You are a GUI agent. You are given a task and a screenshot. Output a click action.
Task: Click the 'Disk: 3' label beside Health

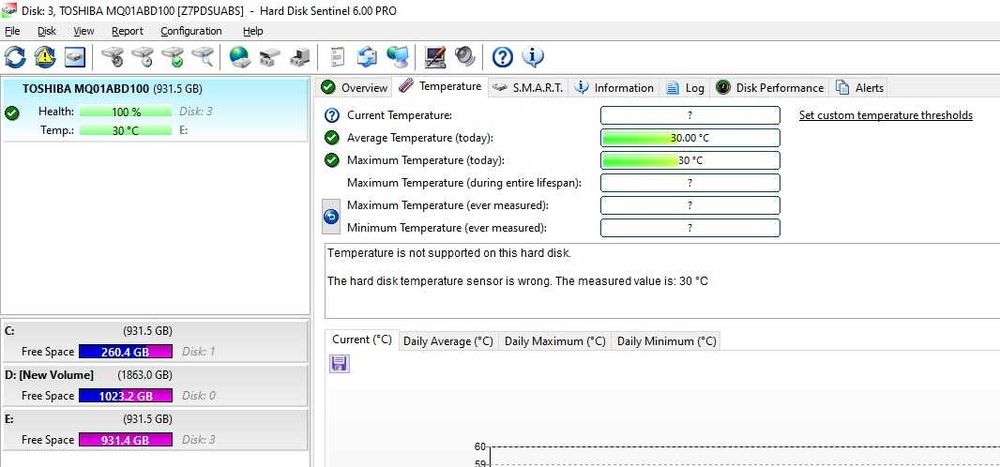pyautogui.click(x=196, y=112)
